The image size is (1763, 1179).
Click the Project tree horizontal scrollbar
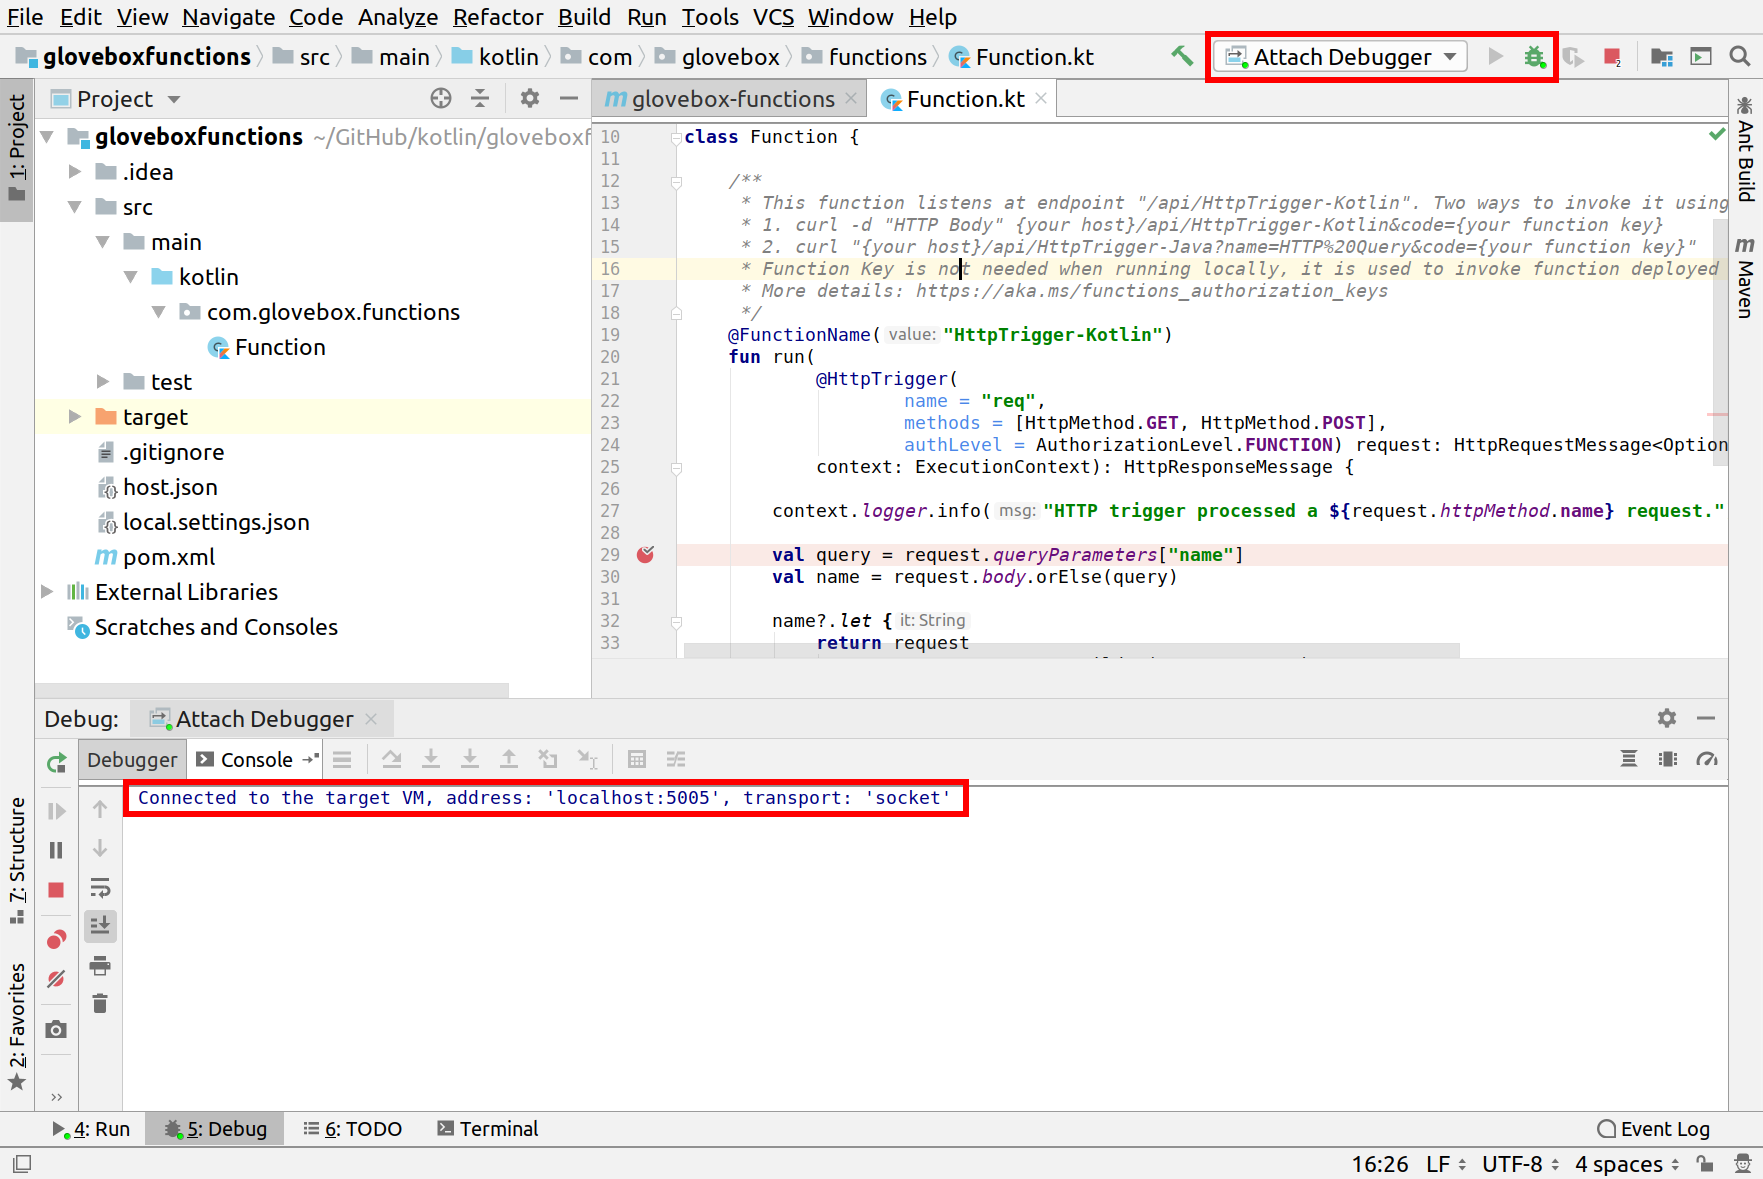tap(272, 690)
